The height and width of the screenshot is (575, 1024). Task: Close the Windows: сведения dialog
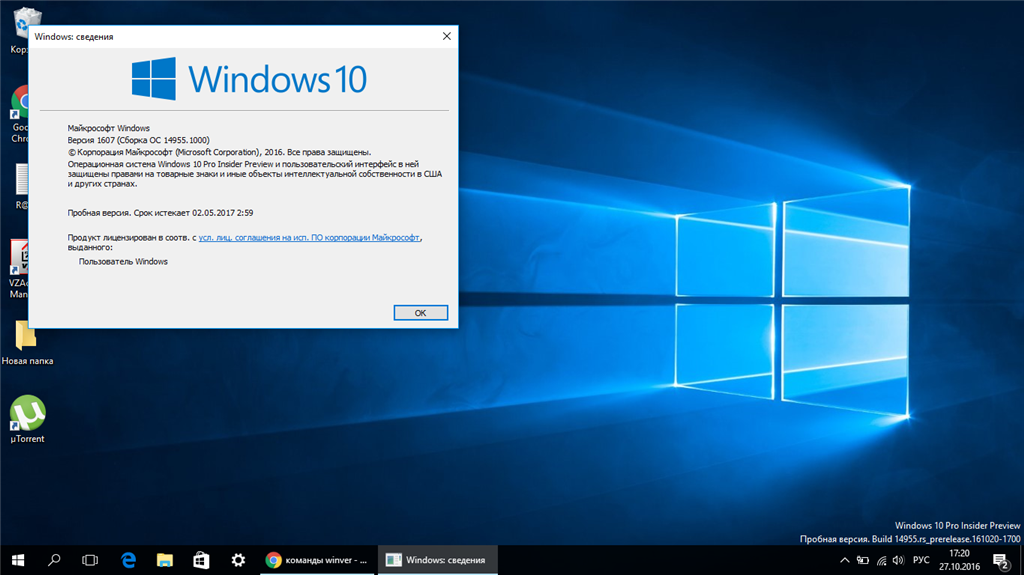447,37
